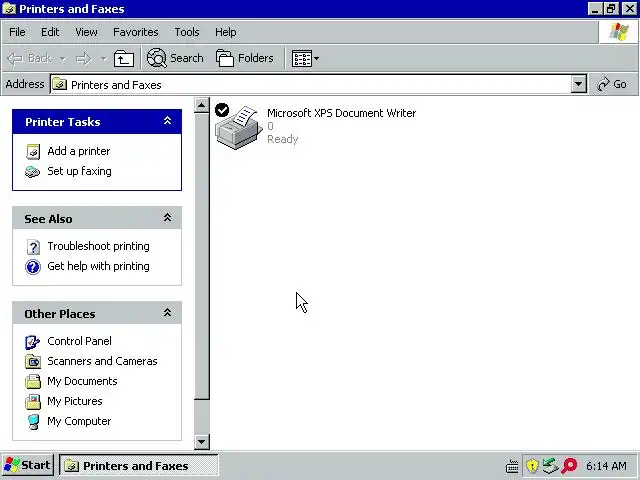The height and width of the screenshot is (480, 640).
Task: Open My Documents link
Action: coord(82,381)
